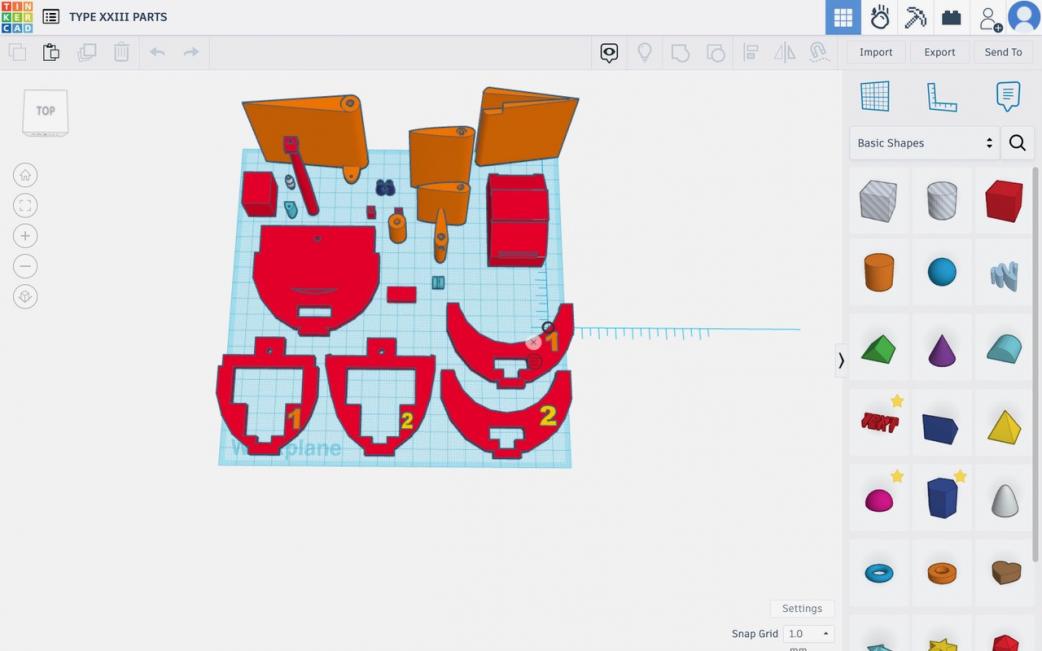Click the Home view icon
This screenshot has width=1042, height=651.
point(25,175)
